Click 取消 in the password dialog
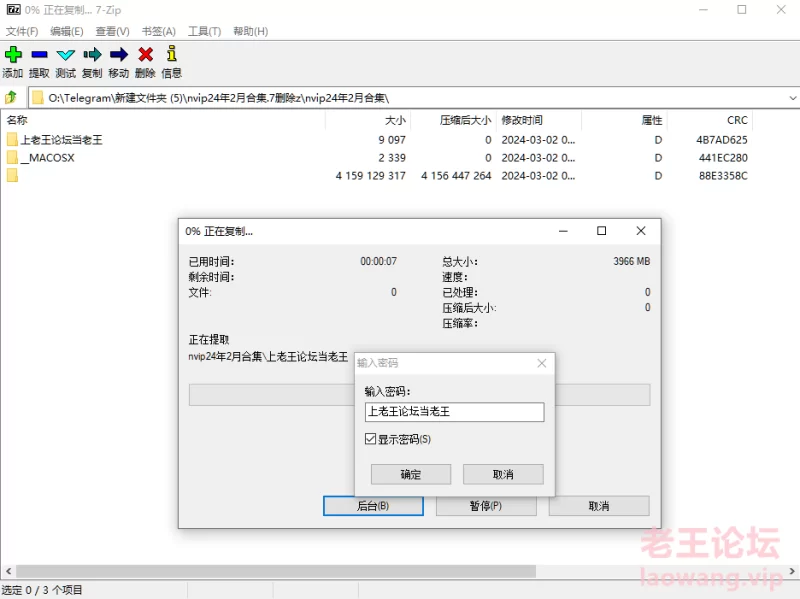800x599 pixels. click(503, 474)
